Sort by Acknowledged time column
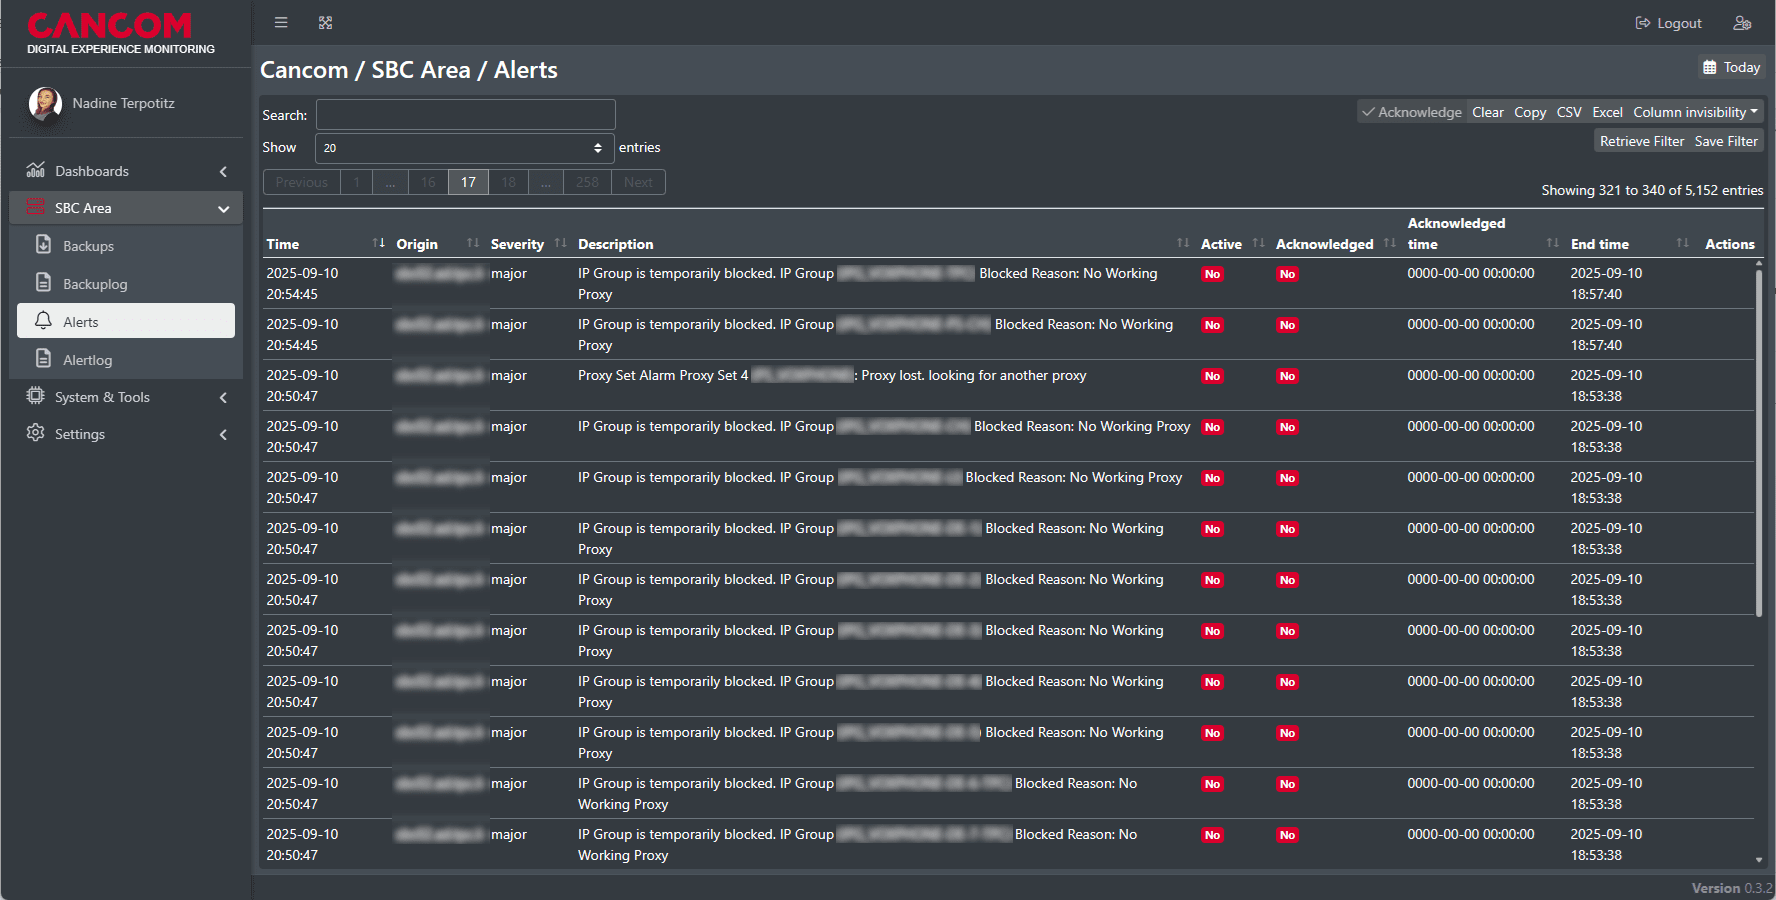Image resolution: width=1776 pixels, height=900 pixels. [x=1484, y=233]
